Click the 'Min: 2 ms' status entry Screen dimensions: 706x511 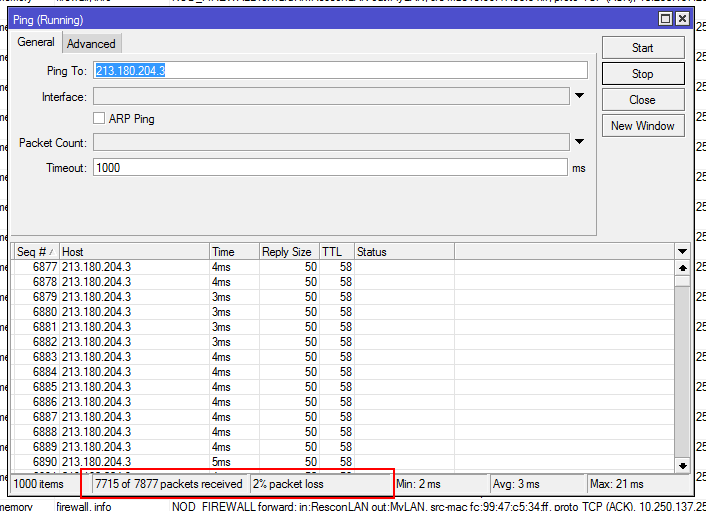tap(419, 484)
